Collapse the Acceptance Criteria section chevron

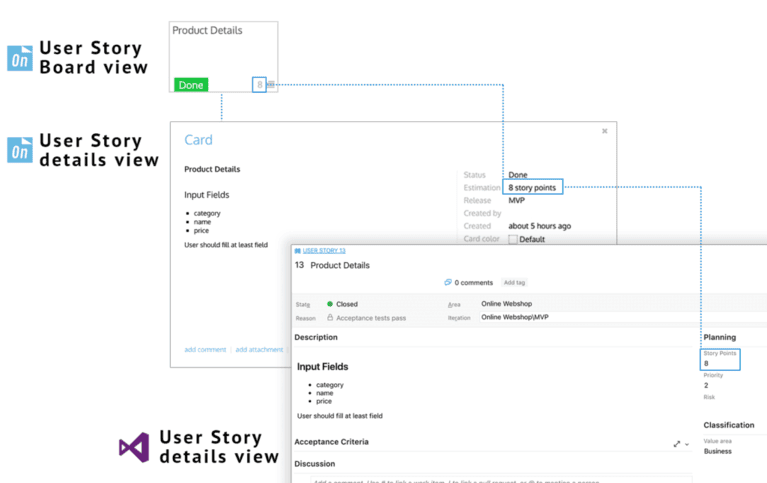point(687,444)
